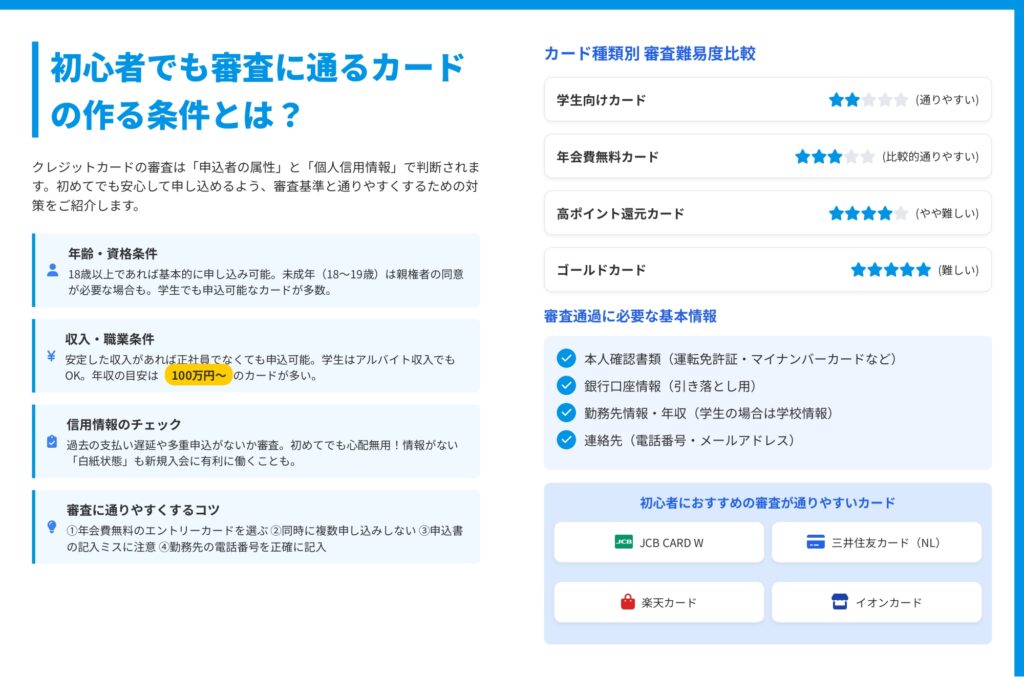Click the yen icon beside 収入・職業条件

pos(51,355)
